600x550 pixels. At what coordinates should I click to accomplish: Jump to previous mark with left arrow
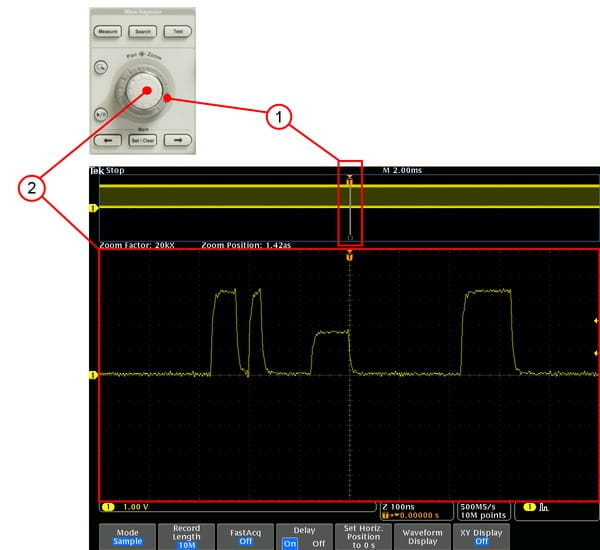(x=107, y=140)
